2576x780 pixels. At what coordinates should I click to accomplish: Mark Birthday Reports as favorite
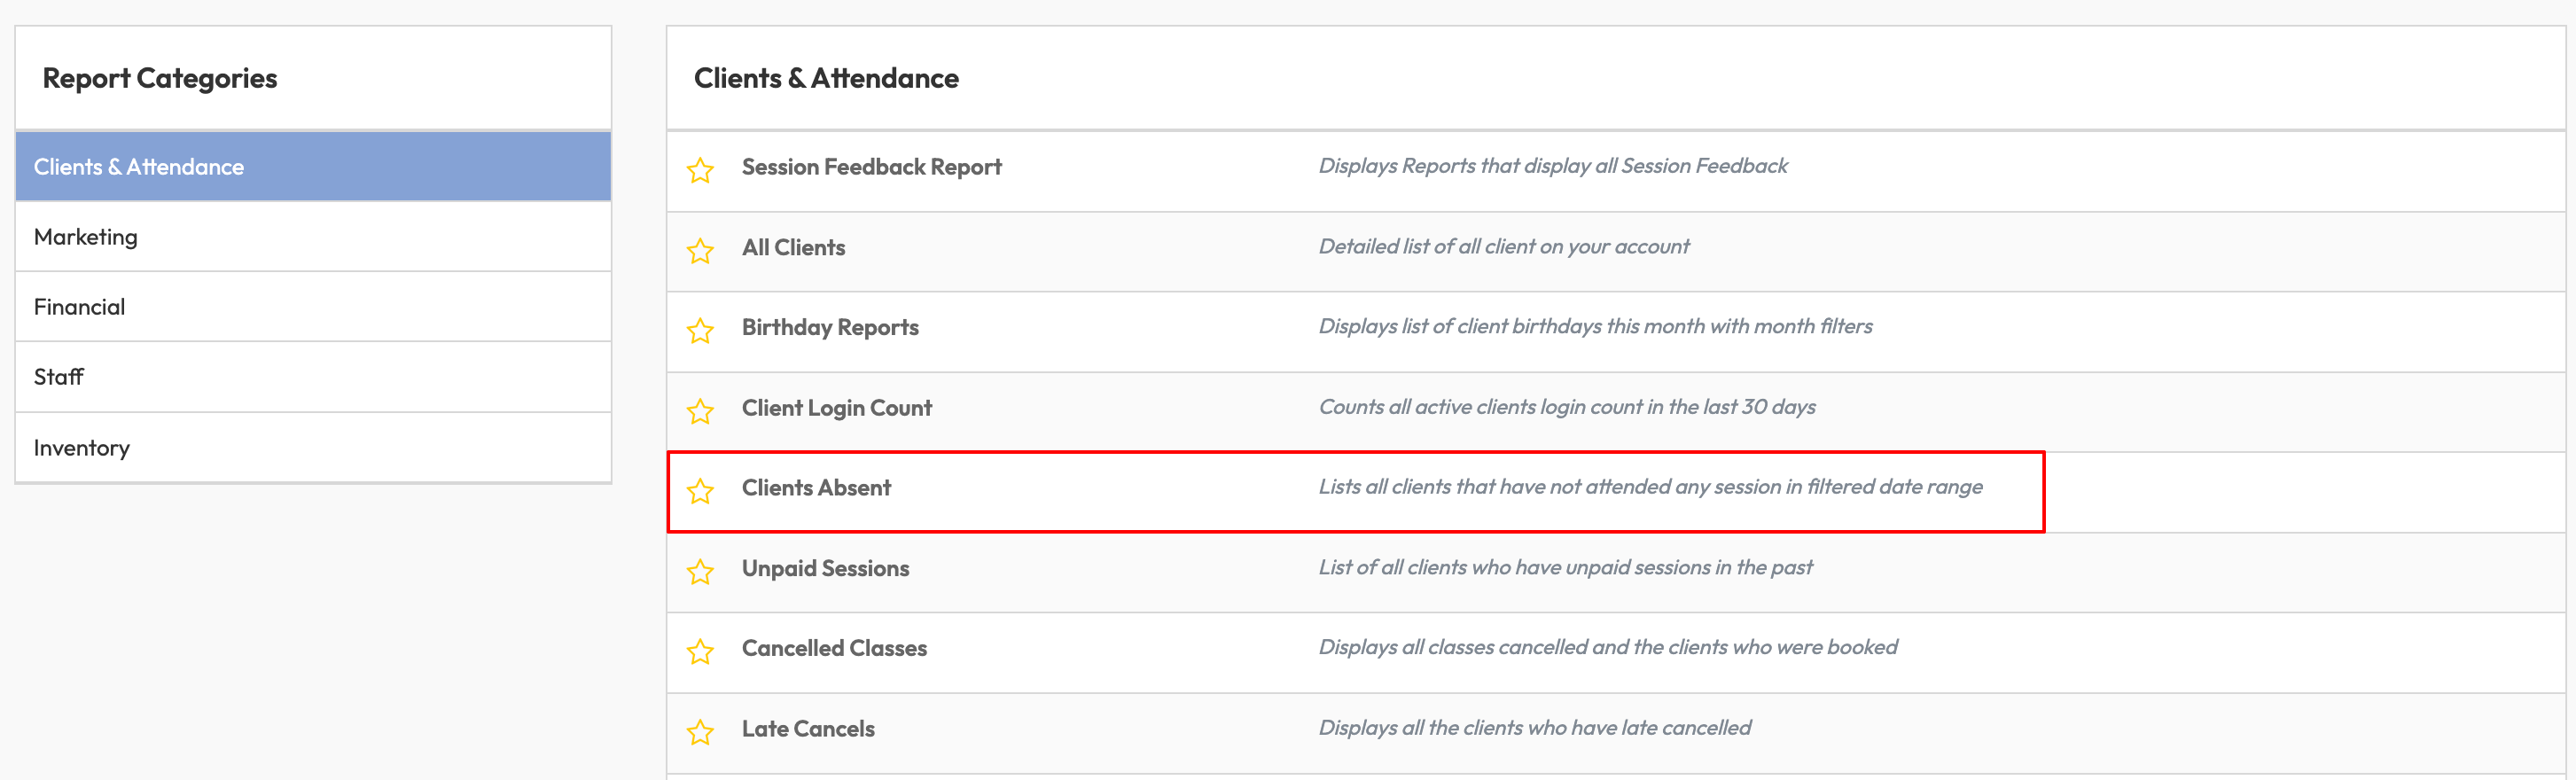pos(700,330)
